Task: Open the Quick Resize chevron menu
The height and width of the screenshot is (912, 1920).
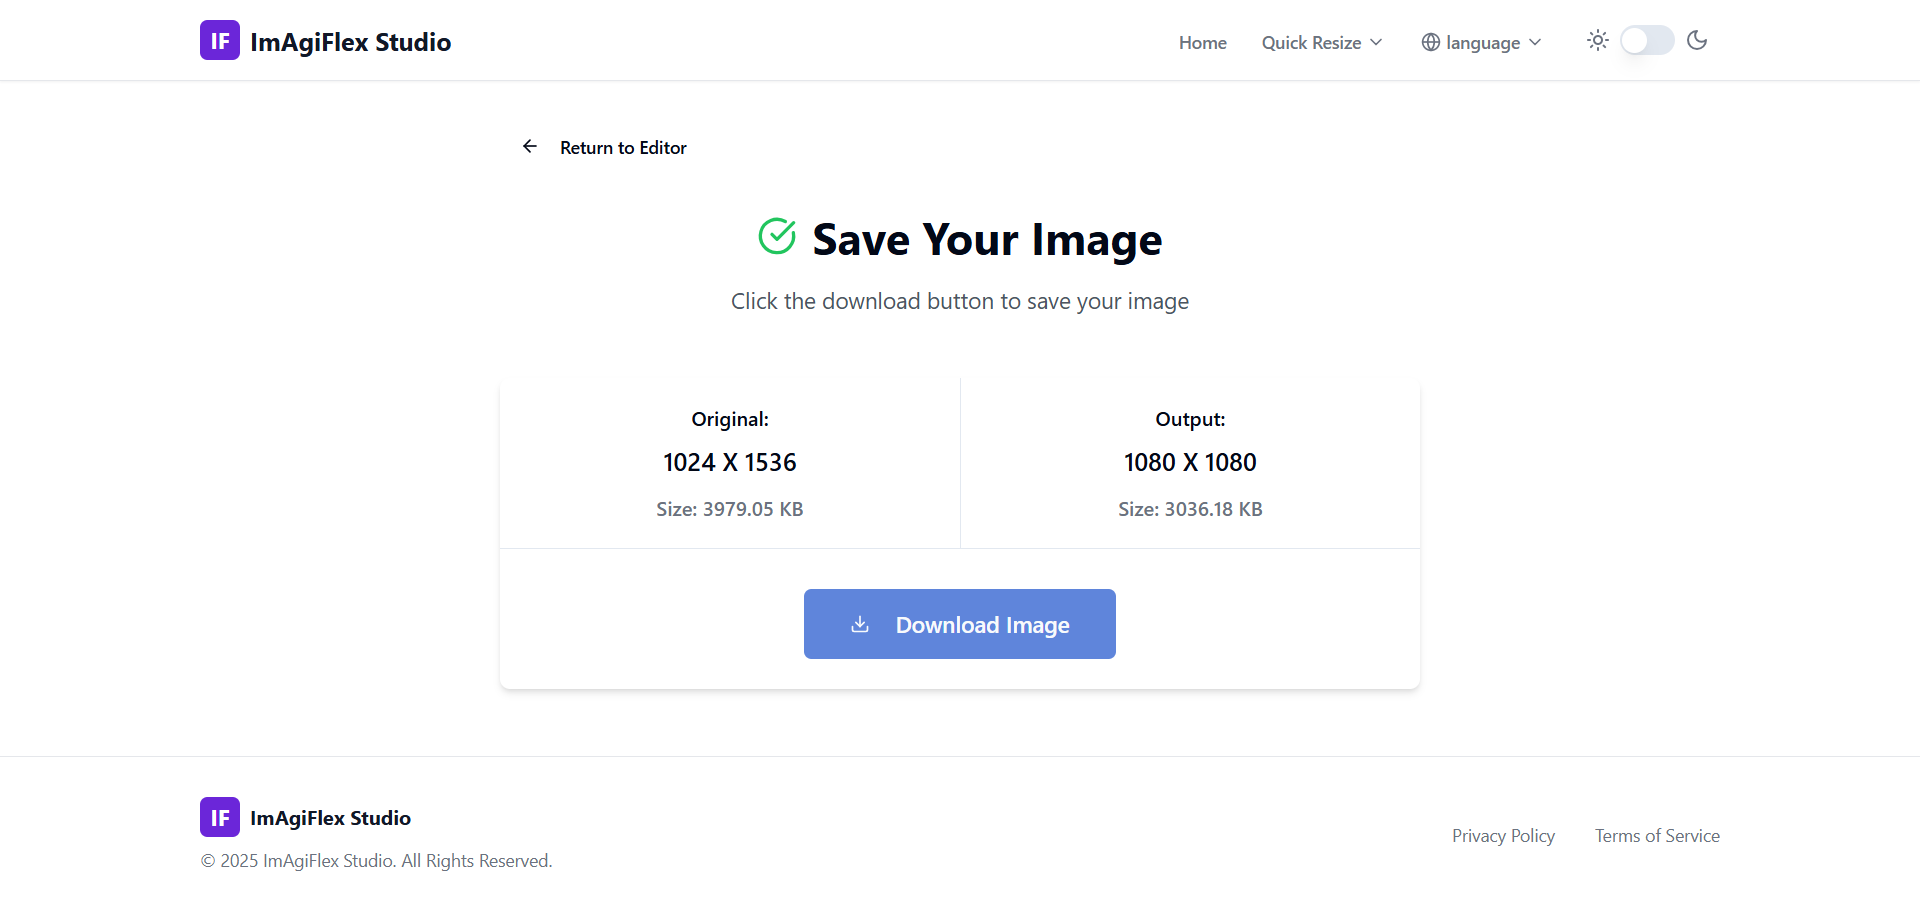Action: [x=1375, y=42]
